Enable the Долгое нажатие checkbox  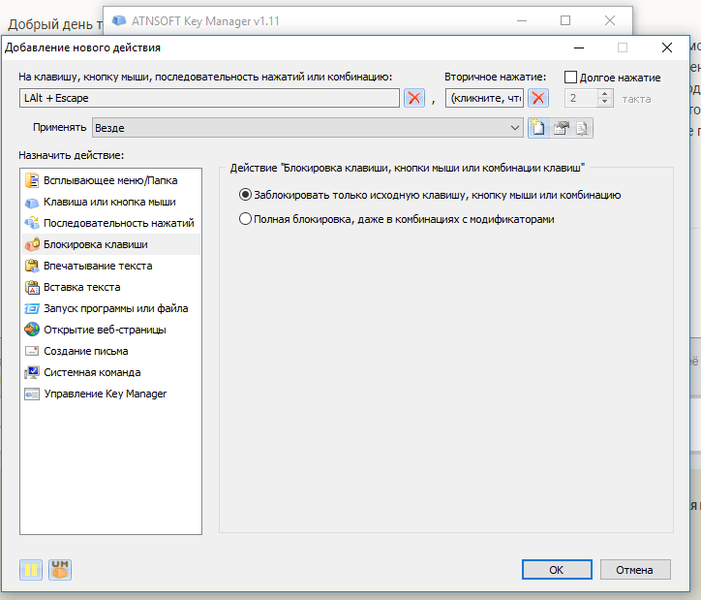(x=570, y=77)
